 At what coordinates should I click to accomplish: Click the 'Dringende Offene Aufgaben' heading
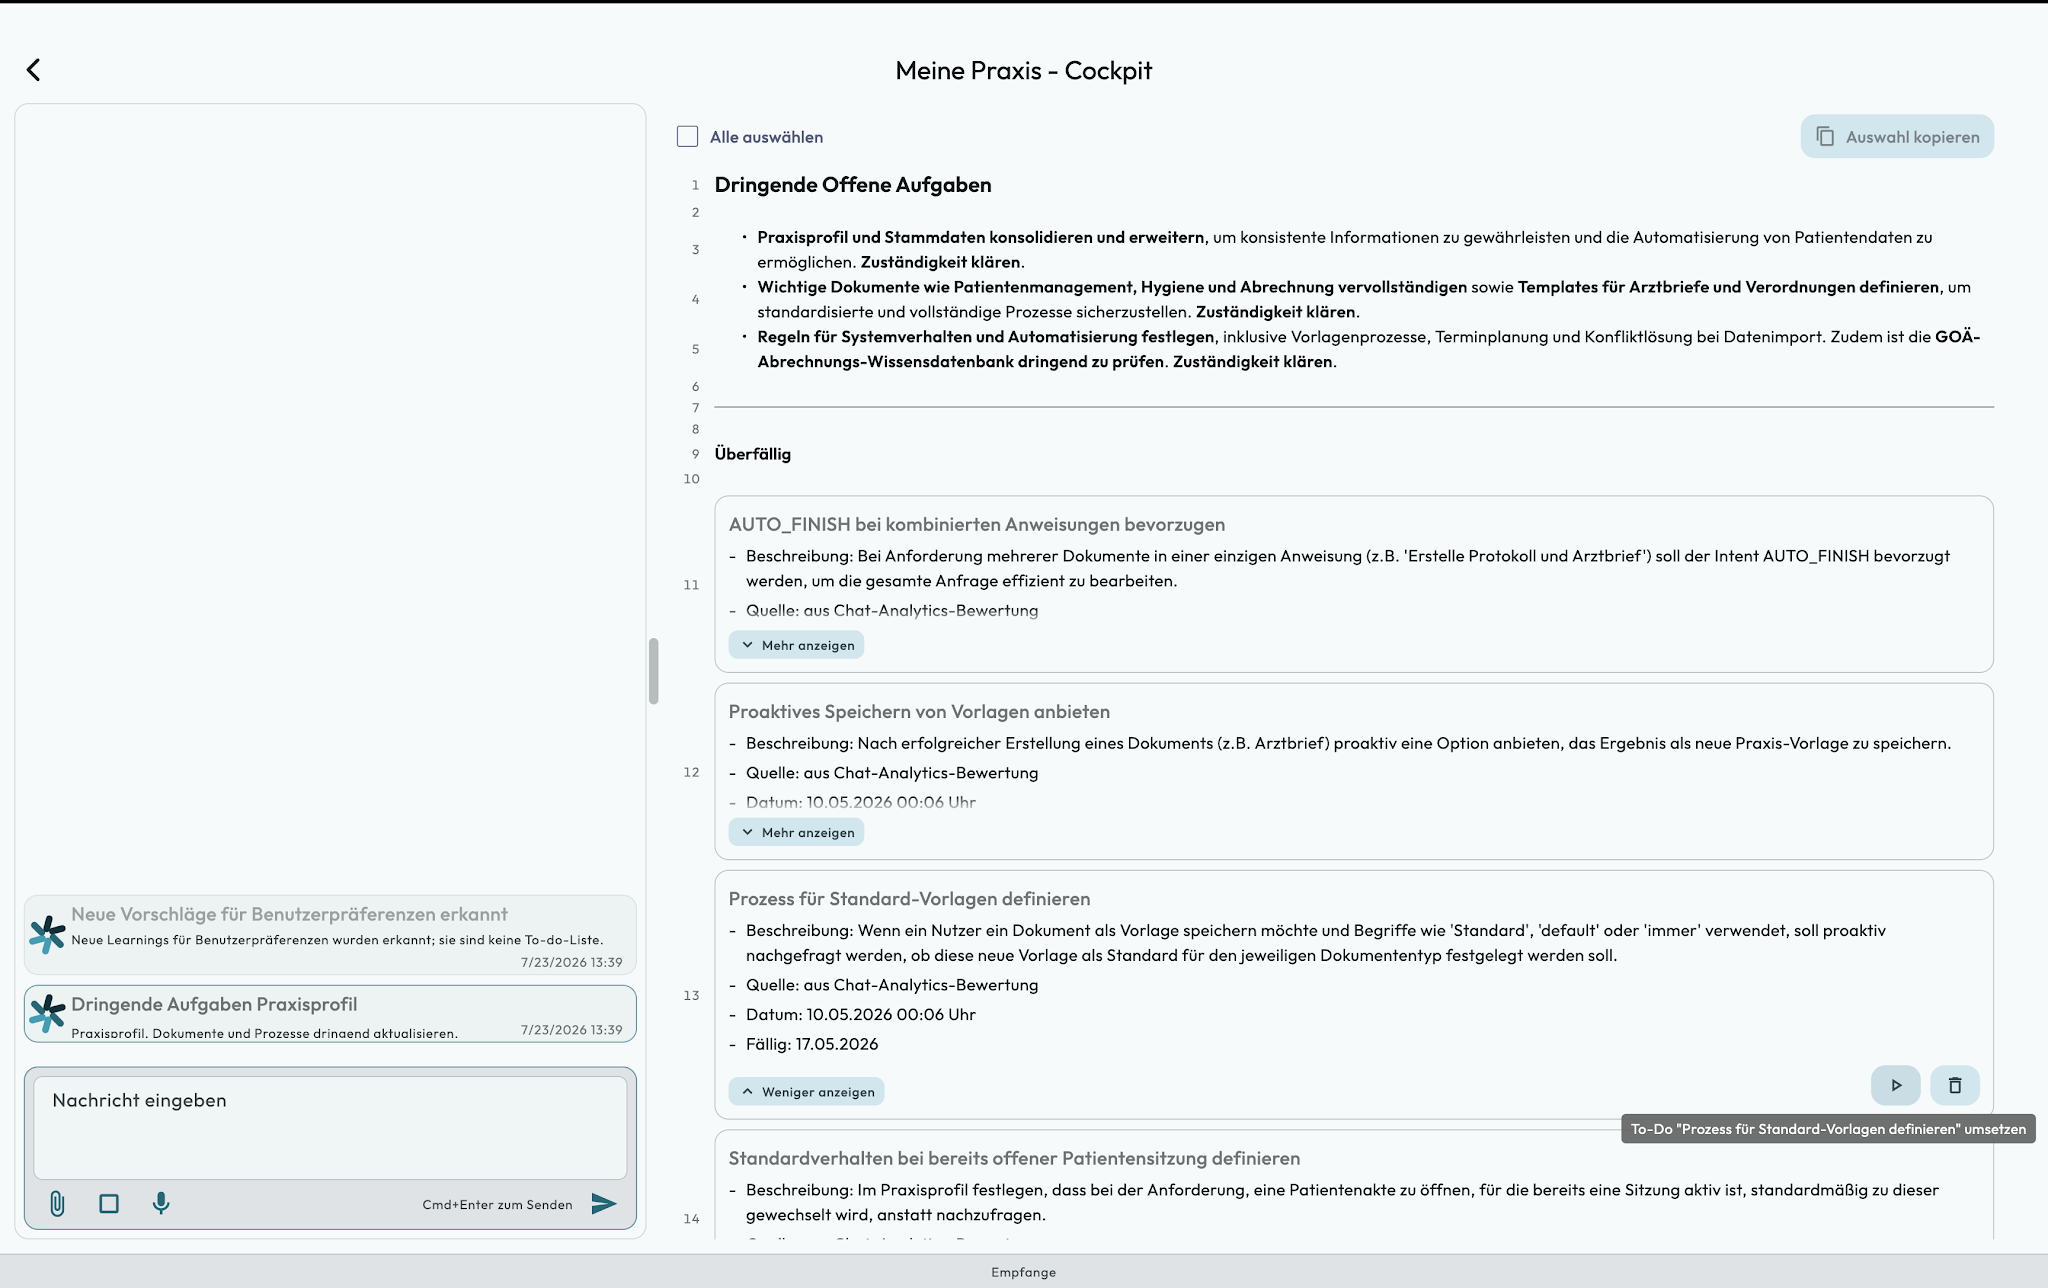pyautogui.click(x=853, y=184)
